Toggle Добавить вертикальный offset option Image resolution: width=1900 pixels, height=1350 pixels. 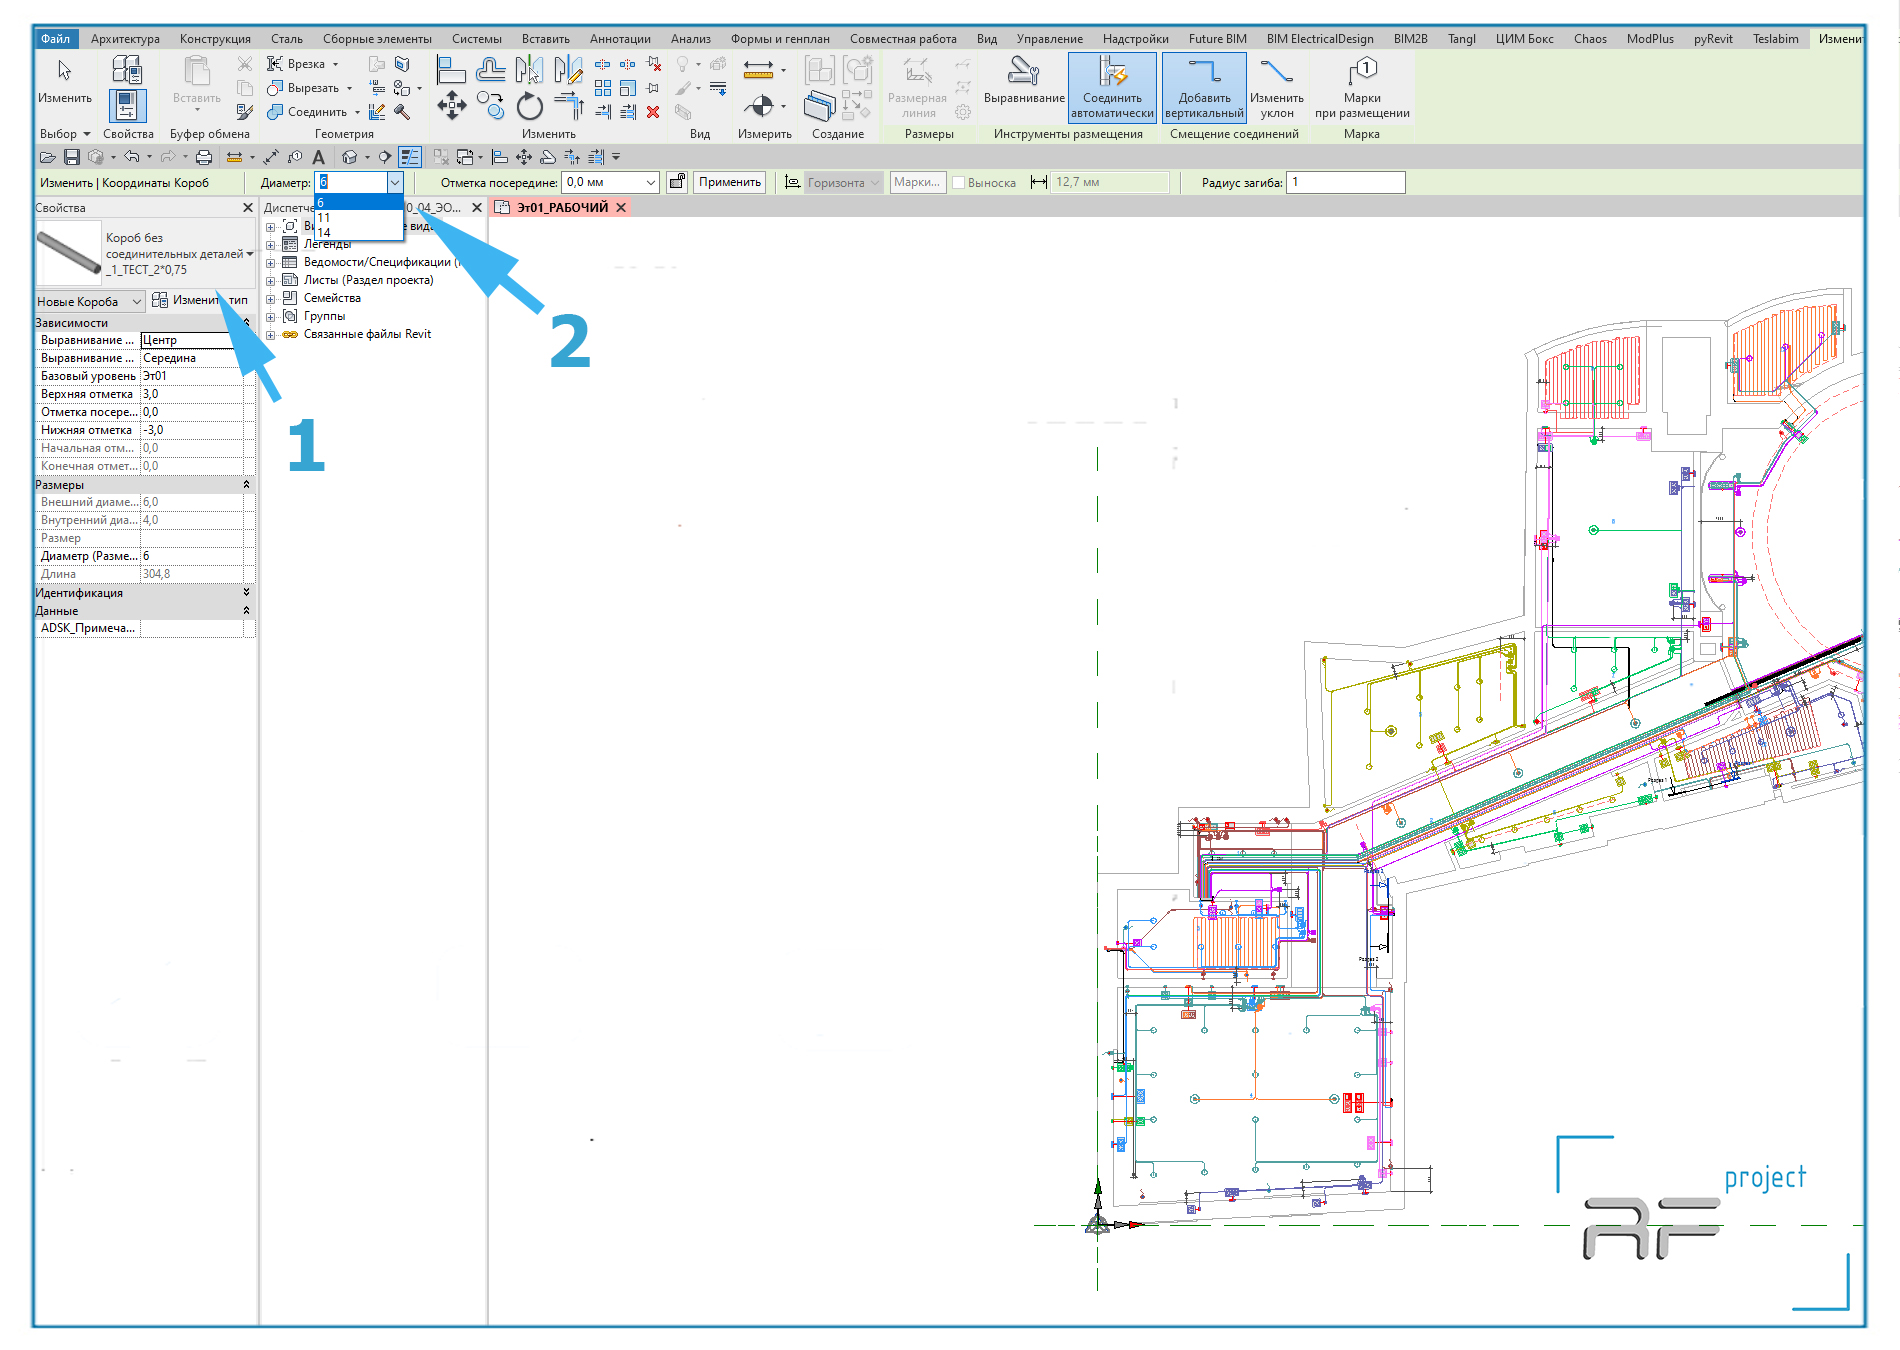(1204, 88)
